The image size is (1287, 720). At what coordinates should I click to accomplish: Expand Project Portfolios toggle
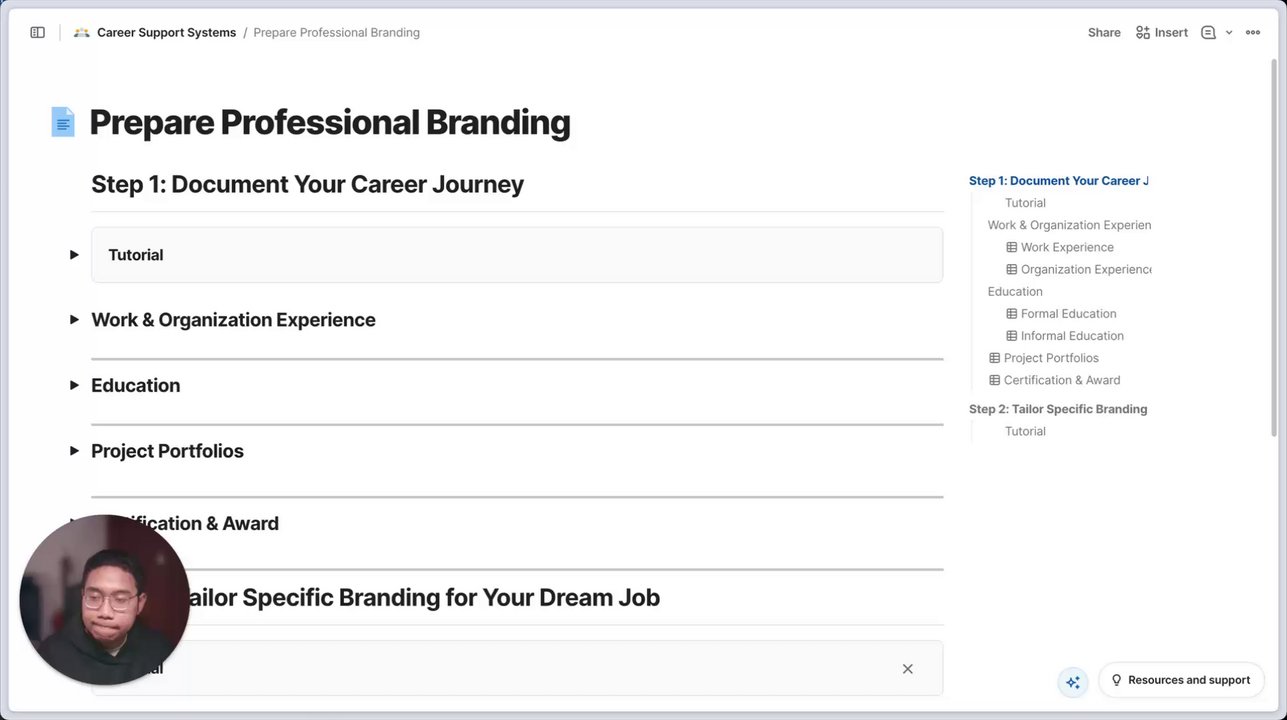click(x=74, y=451)
